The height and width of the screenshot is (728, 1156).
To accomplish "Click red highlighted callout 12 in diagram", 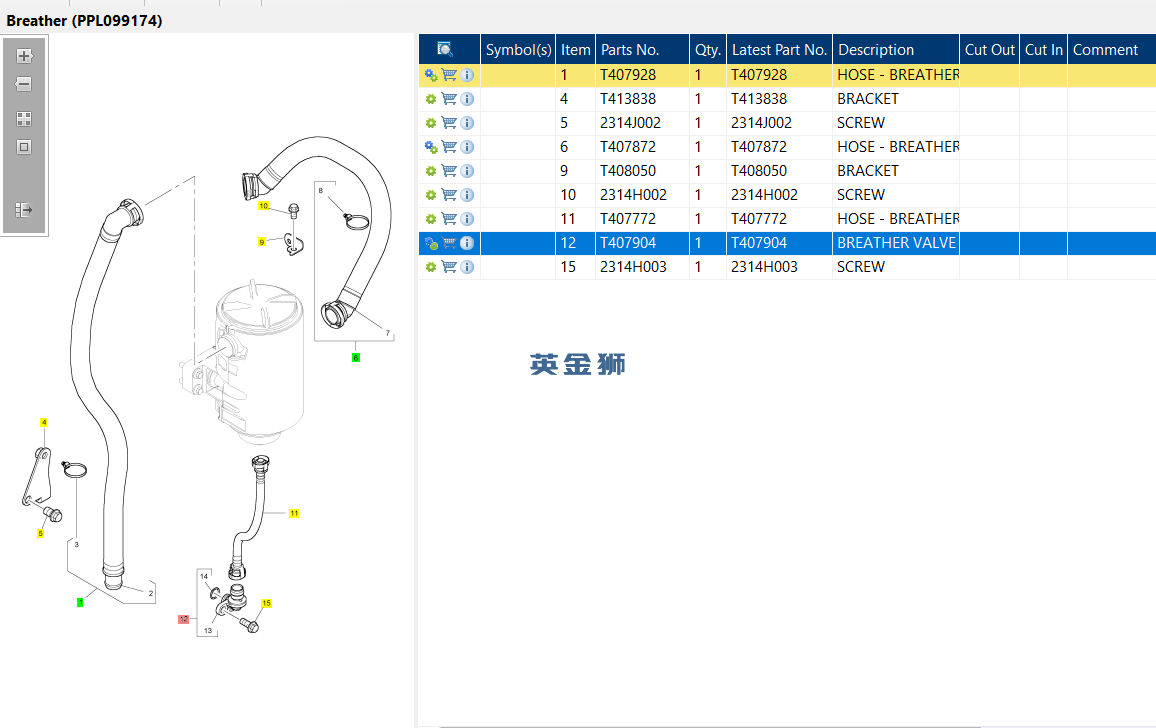I will coord(184,620).
